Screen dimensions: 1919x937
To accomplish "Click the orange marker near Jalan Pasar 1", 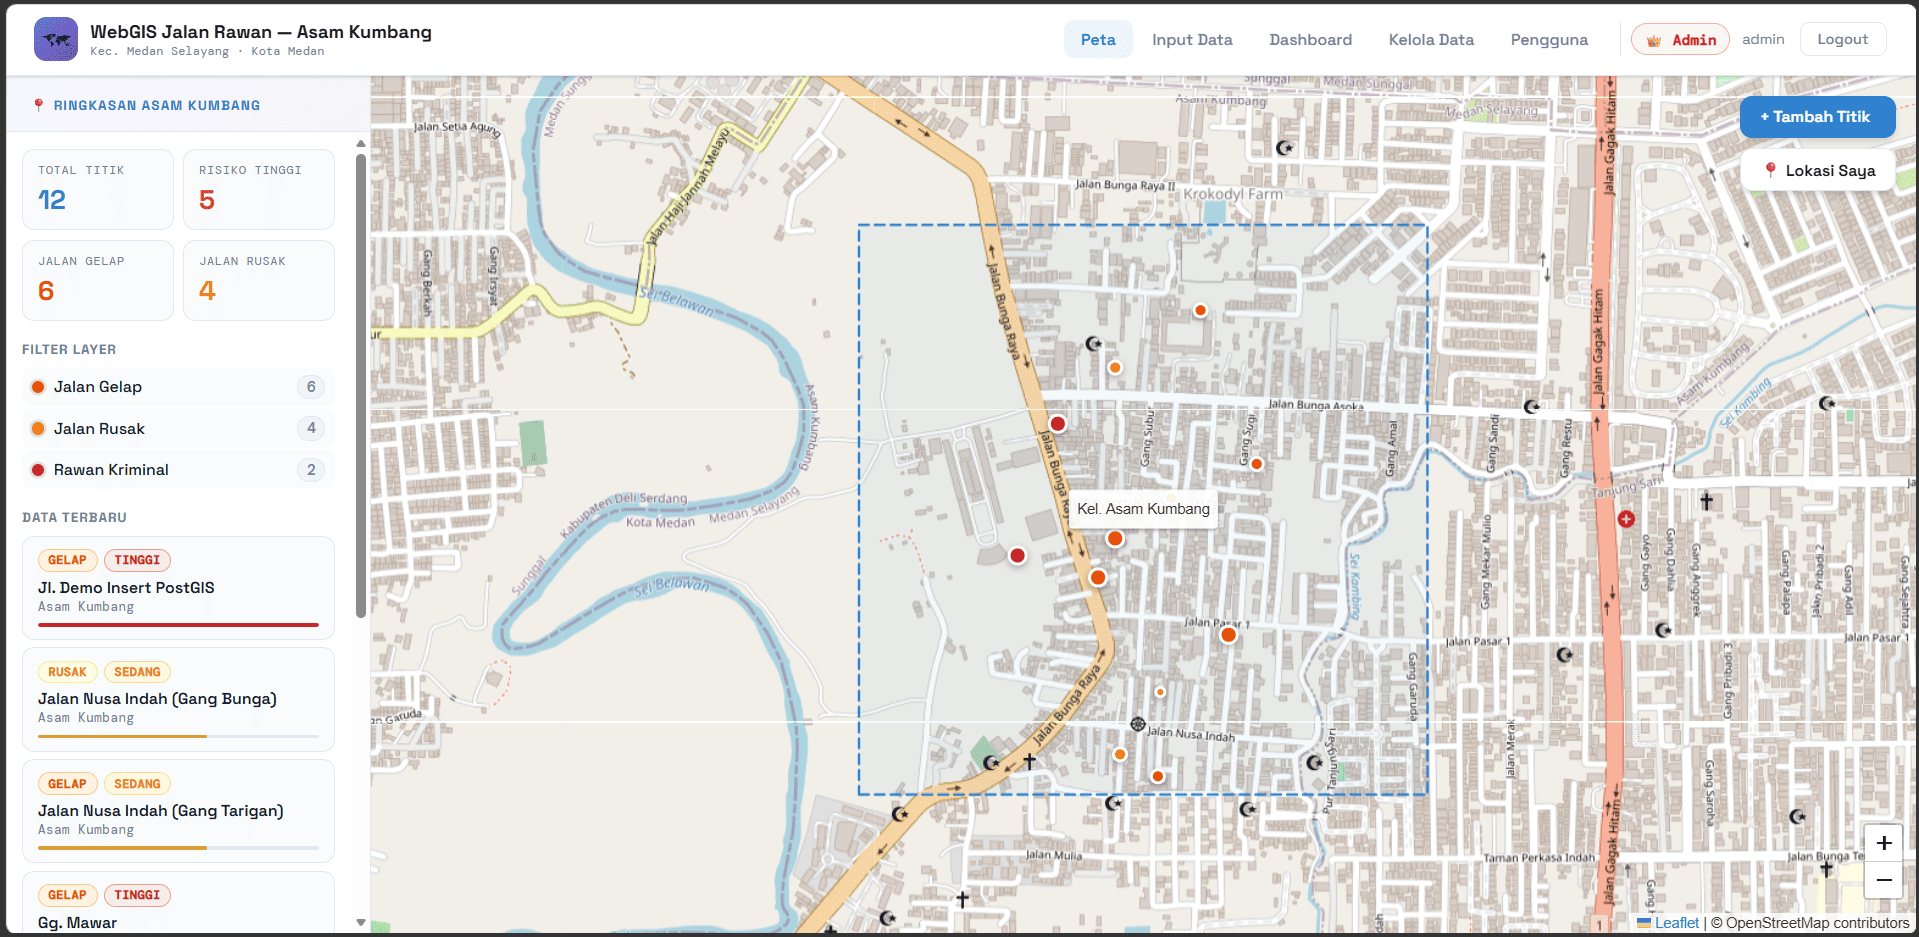I will [1229, 634].
